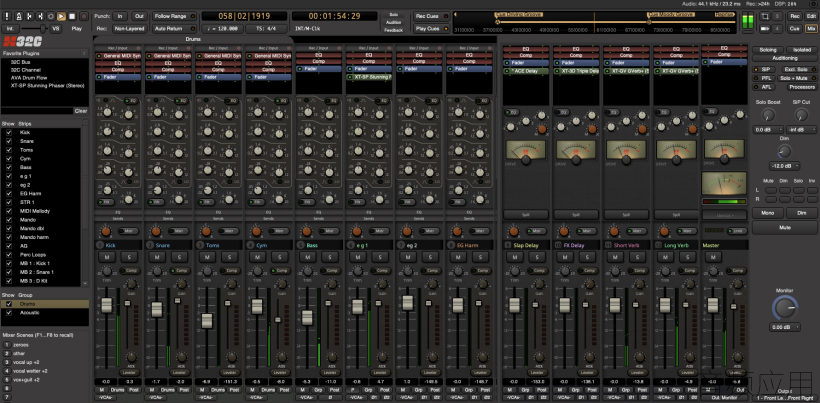Mute the Kick channel

coord(107,257)
